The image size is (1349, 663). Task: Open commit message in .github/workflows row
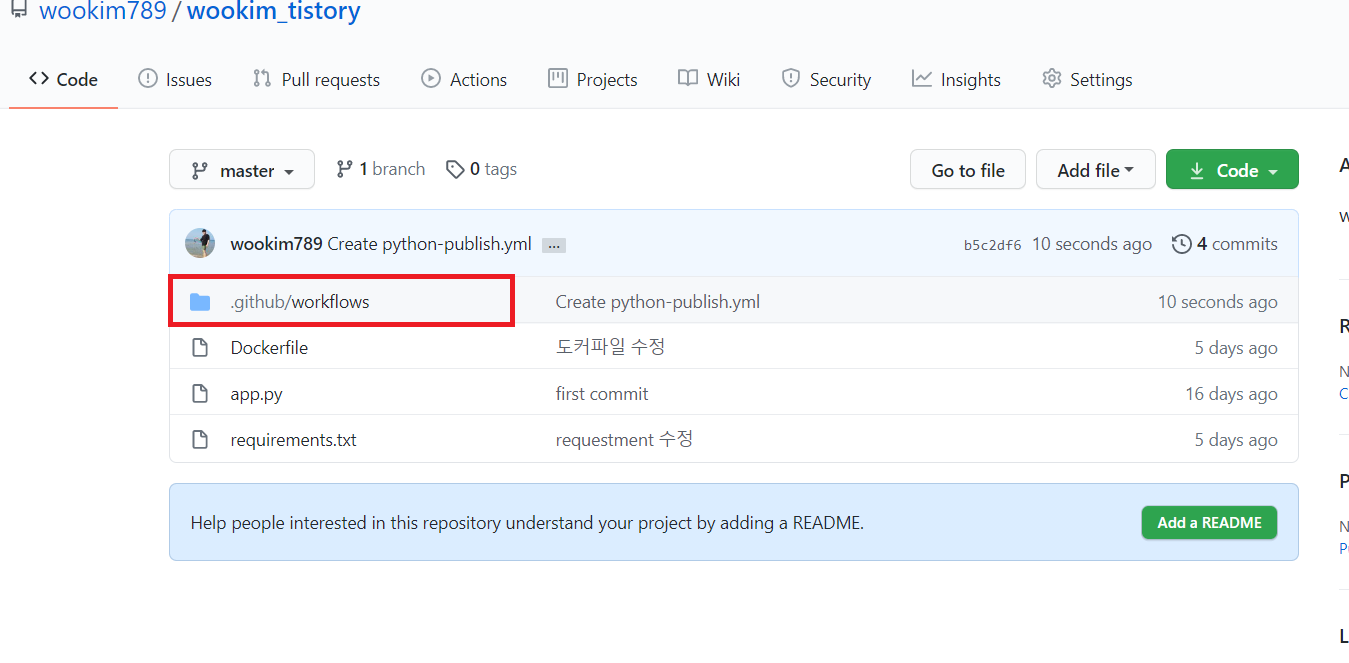tap(658, 302)
